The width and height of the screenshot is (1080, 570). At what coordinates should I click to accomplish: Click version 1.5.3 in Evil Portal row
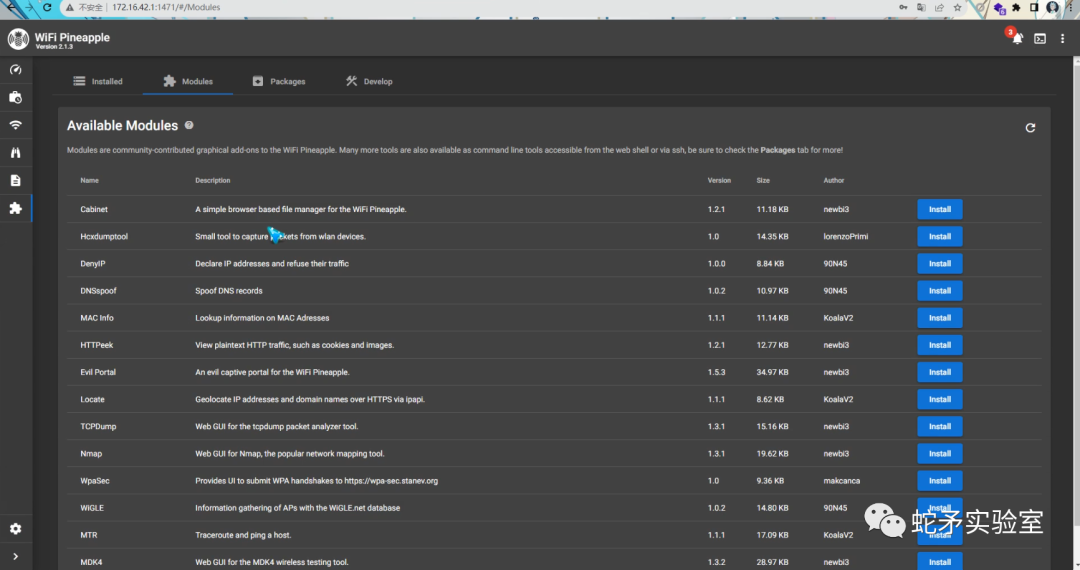click(716, 372)
